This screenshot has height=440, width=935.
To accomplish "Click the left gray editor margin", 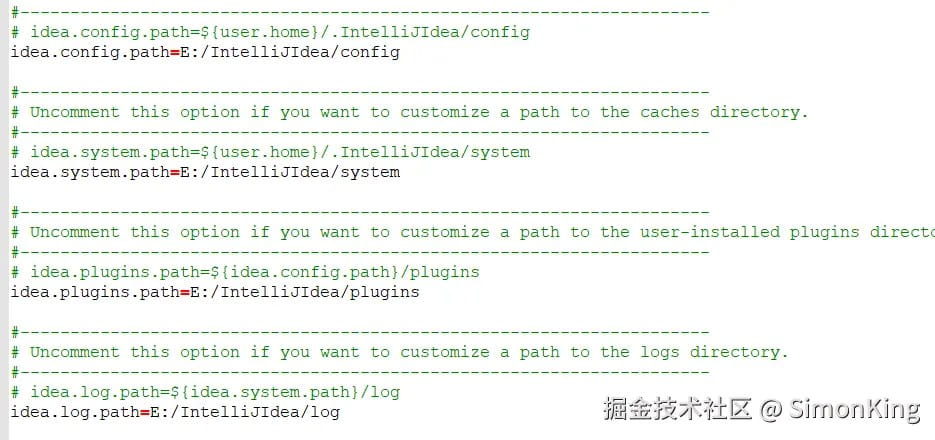I will [x=4, y=220].
